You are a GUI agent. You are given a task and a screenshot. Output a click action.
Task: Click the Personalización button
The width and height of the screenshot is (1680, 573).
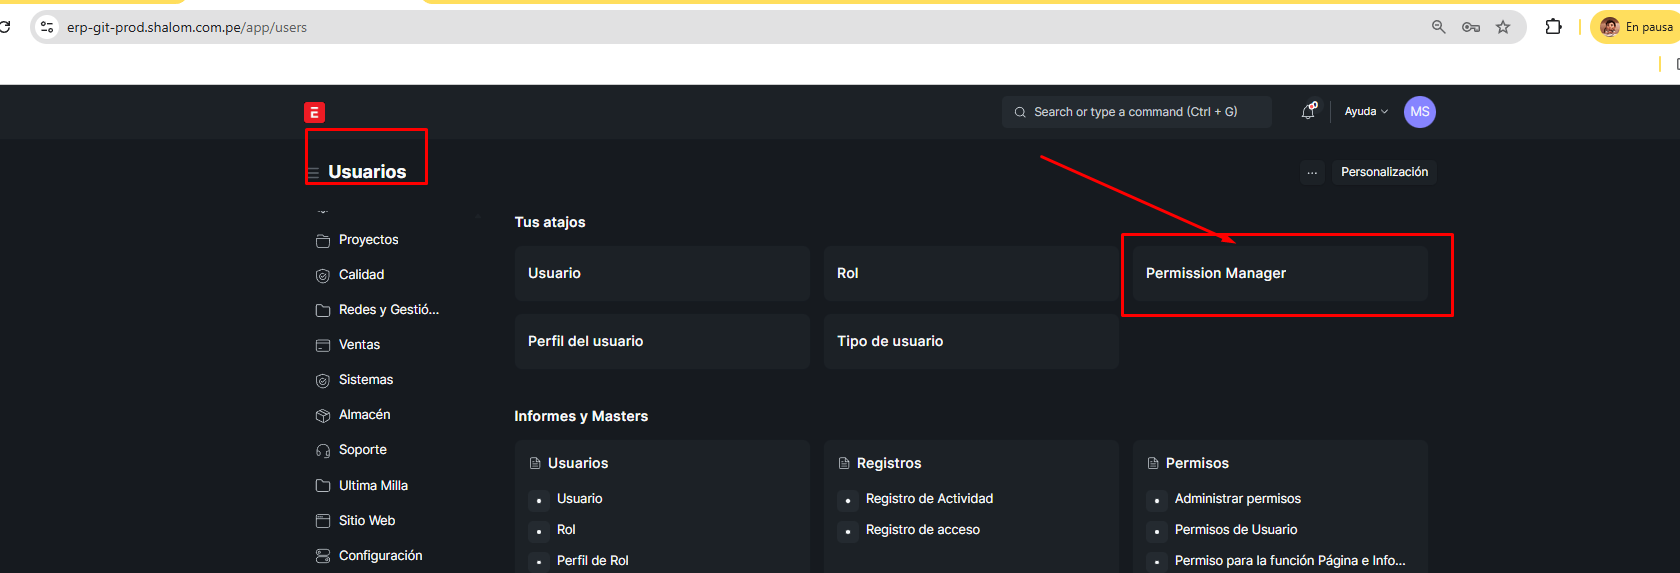coord(1384,172)
